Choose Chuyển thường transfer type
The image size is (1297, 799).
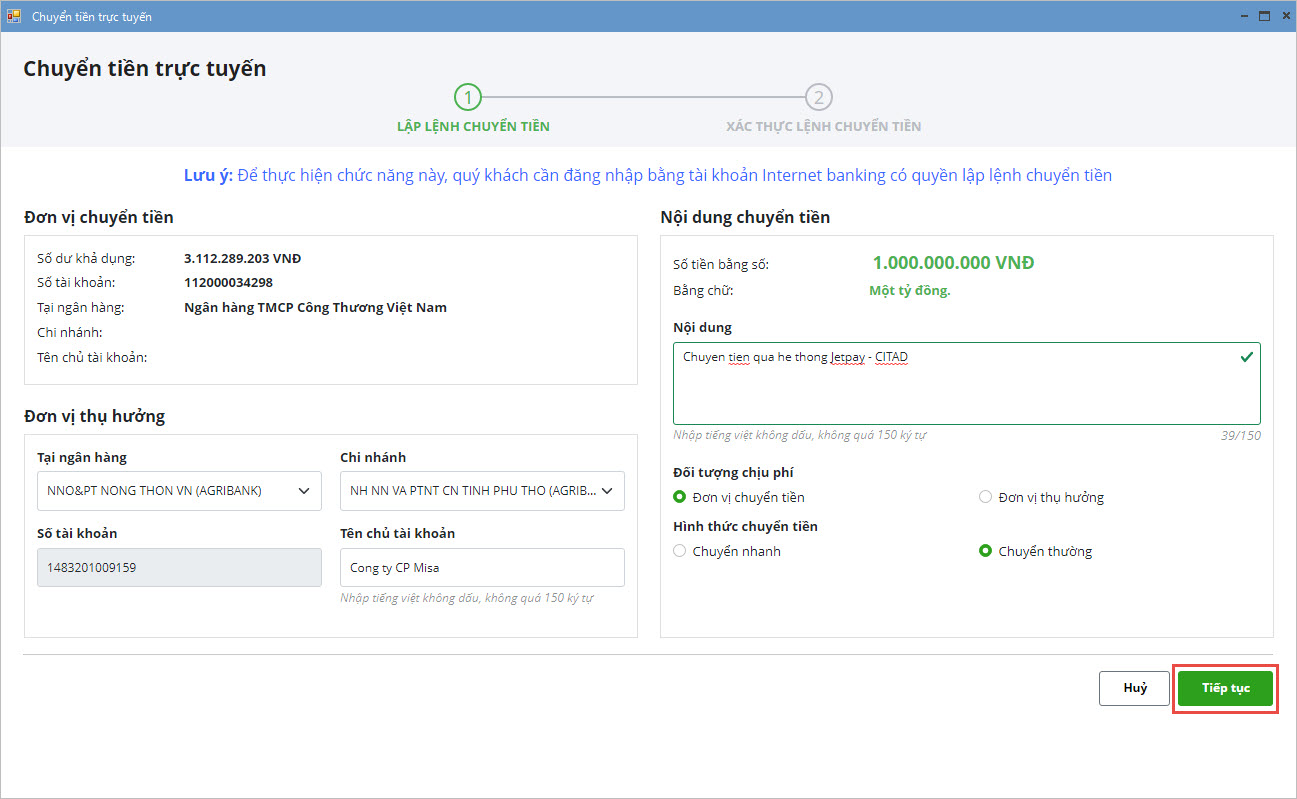[985, 551]
